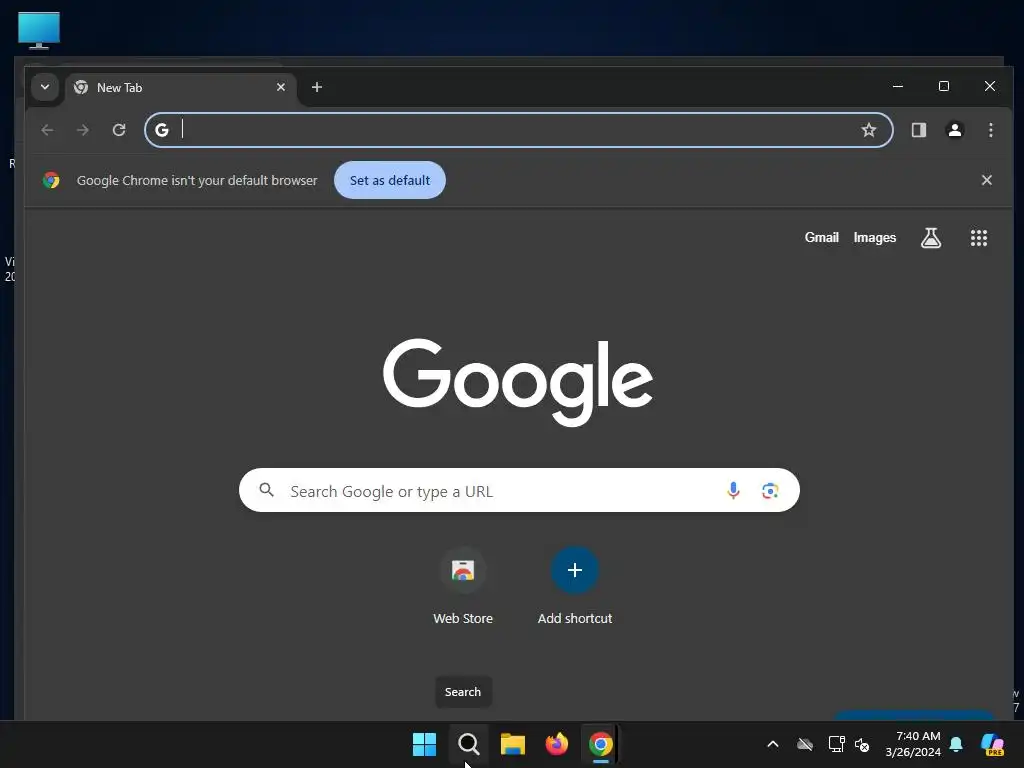
Task: Open the Windows Start menu
Action: tap(424, 744)
